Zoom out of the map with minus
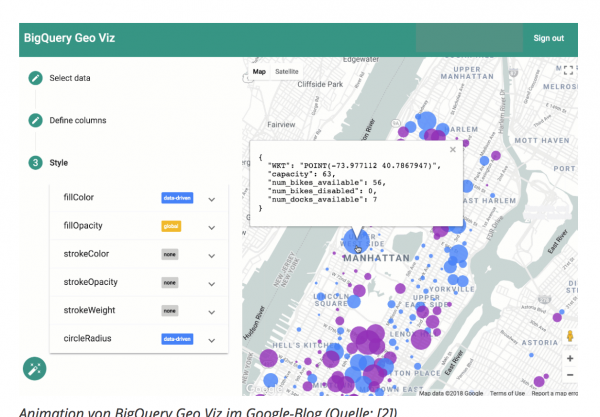The width and height of the screenshot is (600, 417). 569,375
